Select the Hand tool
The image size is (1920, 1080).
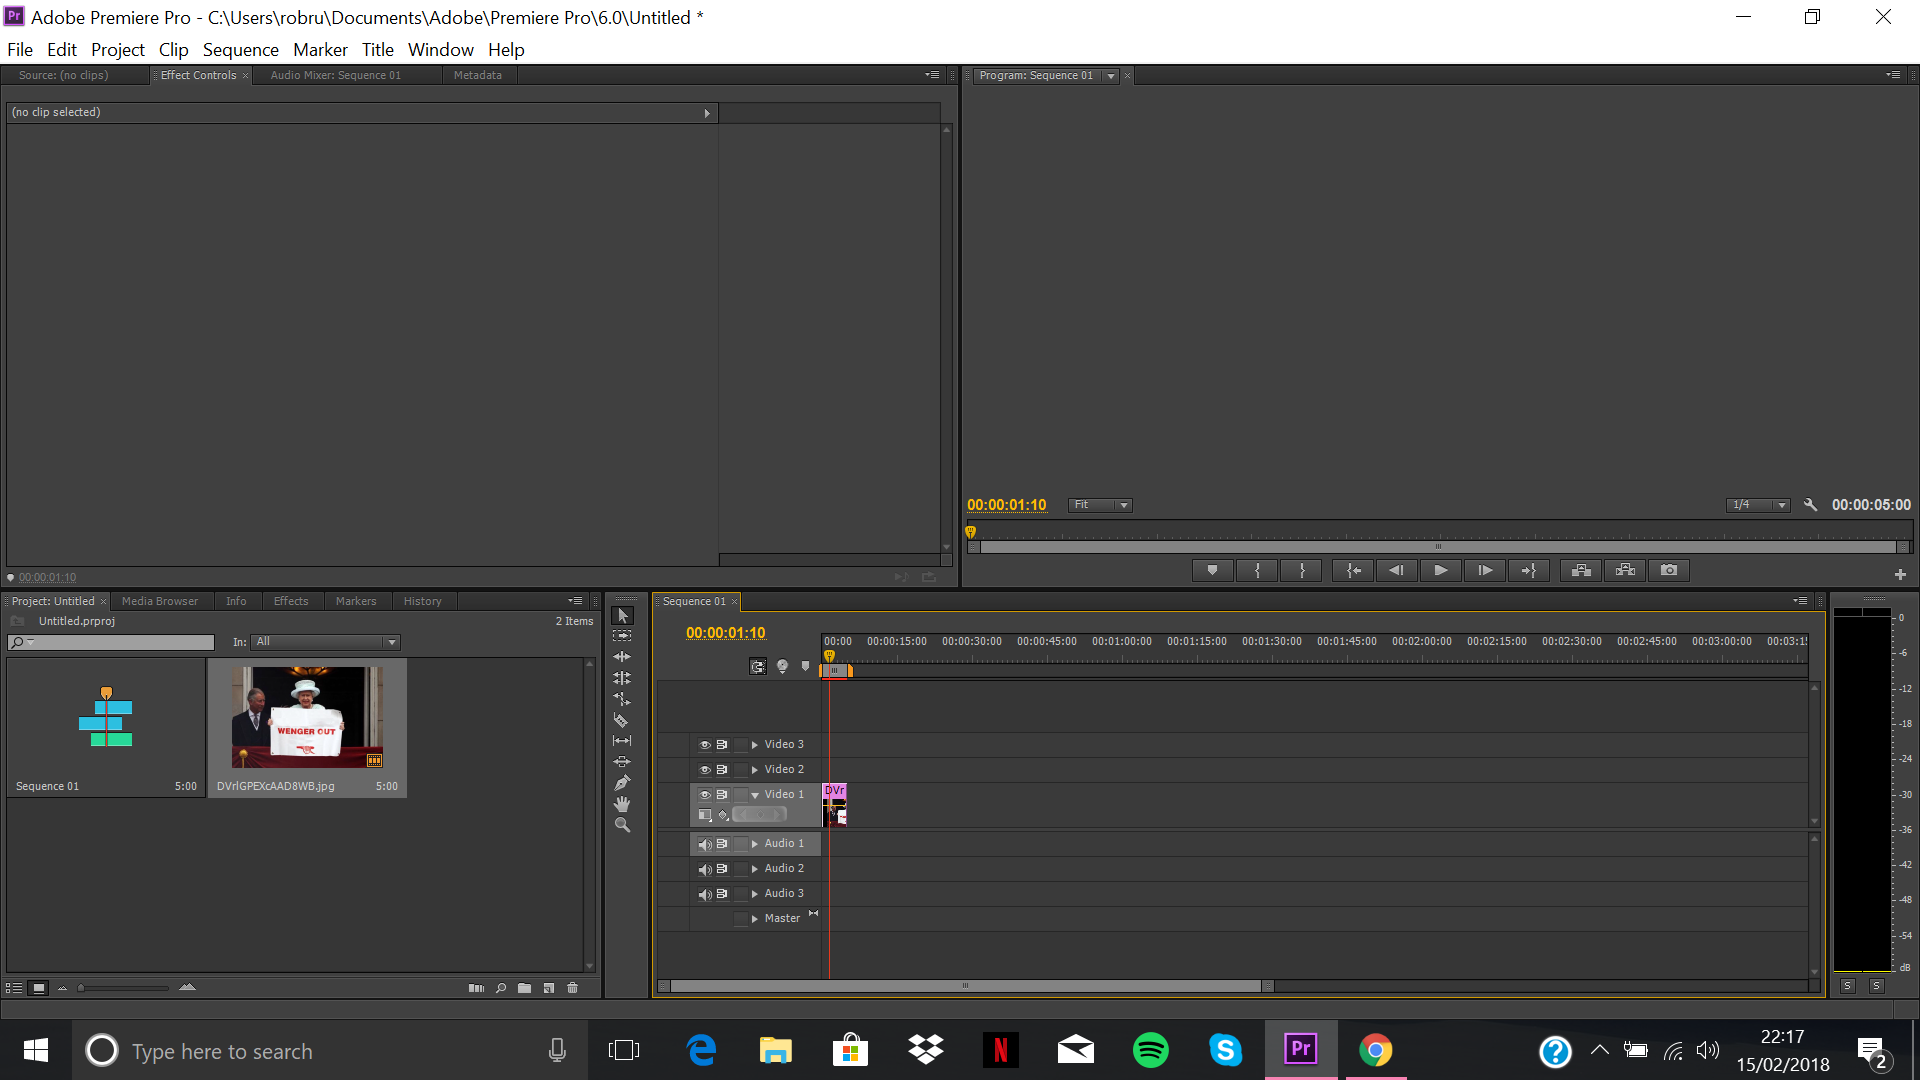point(621,804)
